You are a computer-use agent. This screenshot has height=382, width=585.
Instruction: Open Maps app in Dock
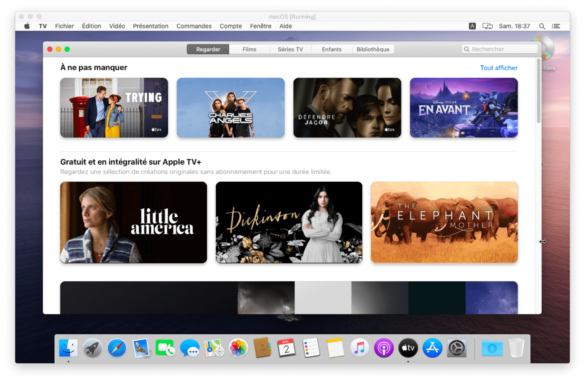[214, 348]
